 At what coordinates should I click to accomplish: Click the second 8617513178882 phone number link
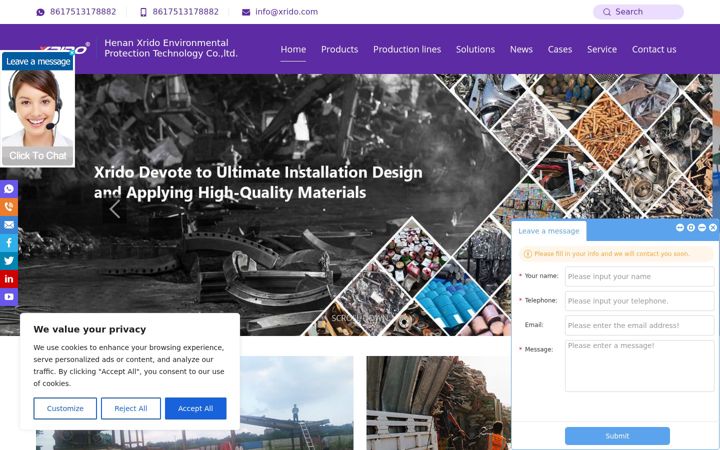[186, 12]
